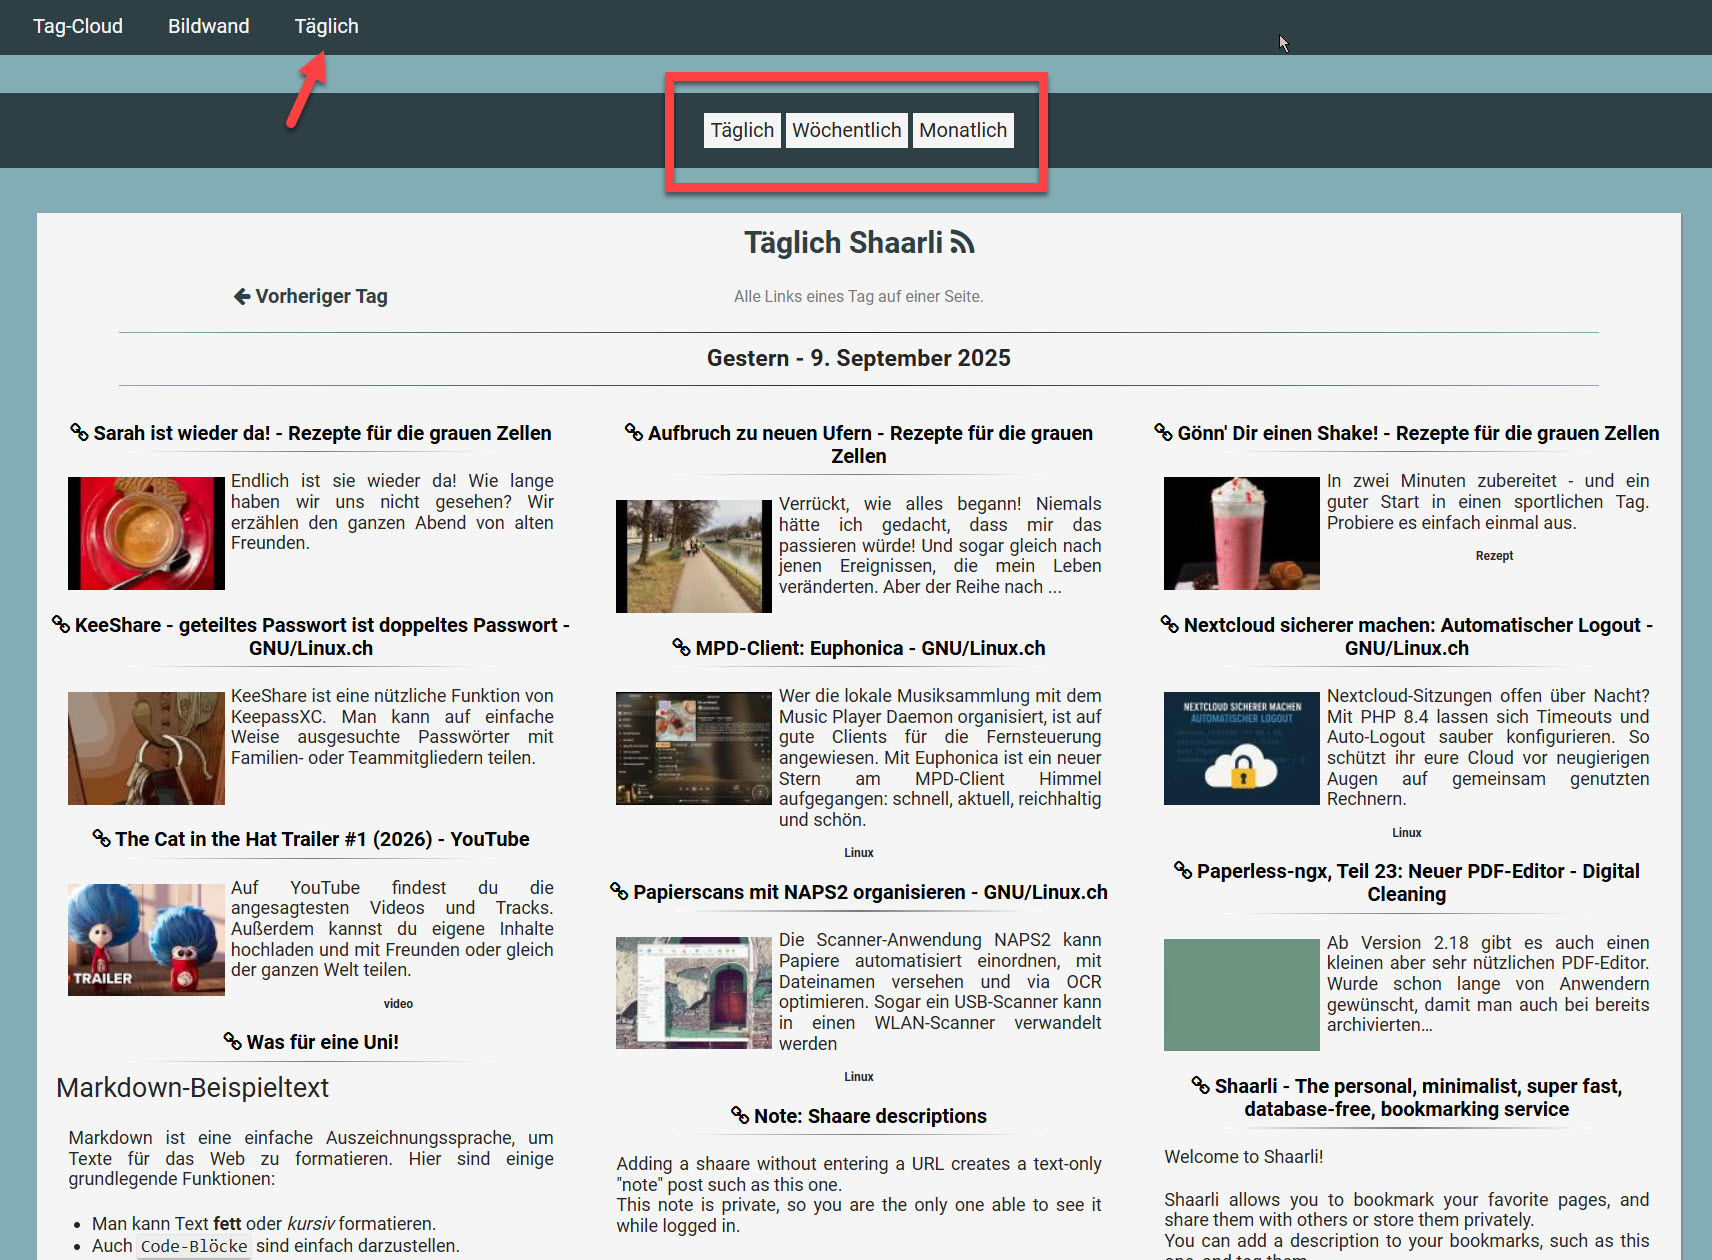1712x1260 pixels.
Task: Open Bildwand in the top navigation
Action: click(x=208, y=26)
